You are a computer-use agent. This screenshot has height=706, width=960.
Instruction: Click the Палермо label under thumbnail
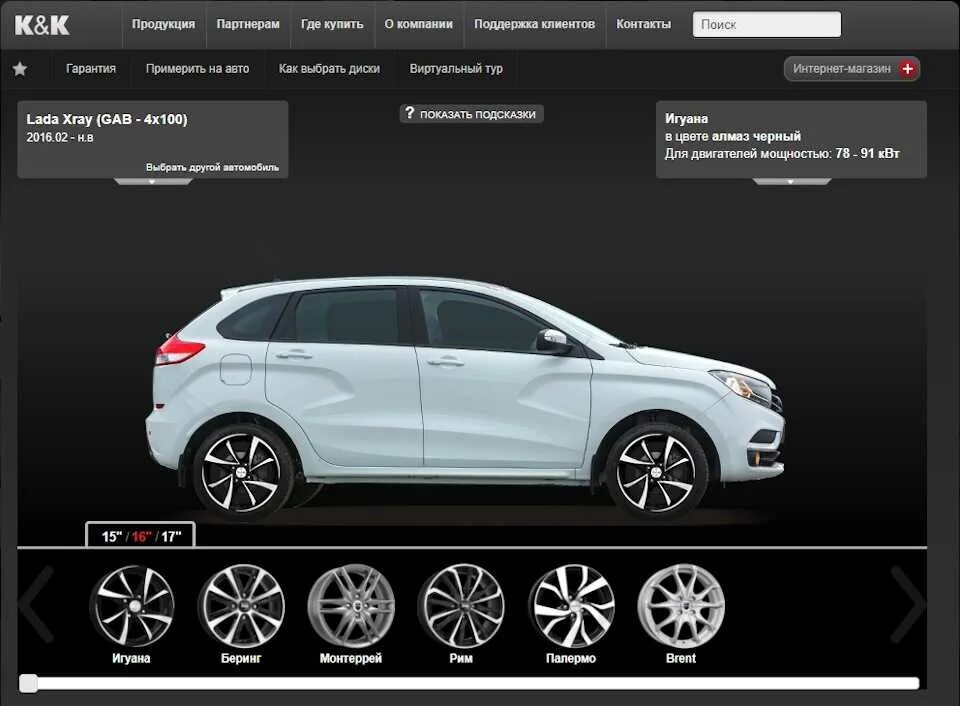571,658
